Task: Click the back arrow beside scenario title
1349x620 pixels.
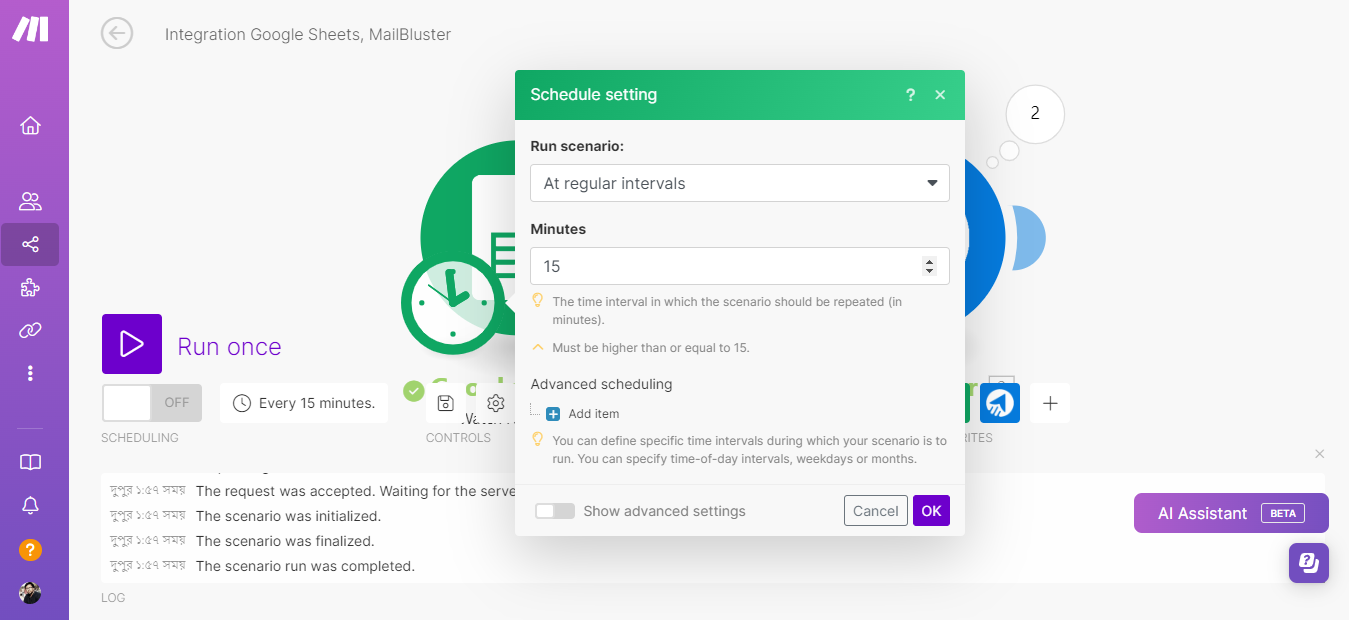Action: coord(117,33)
